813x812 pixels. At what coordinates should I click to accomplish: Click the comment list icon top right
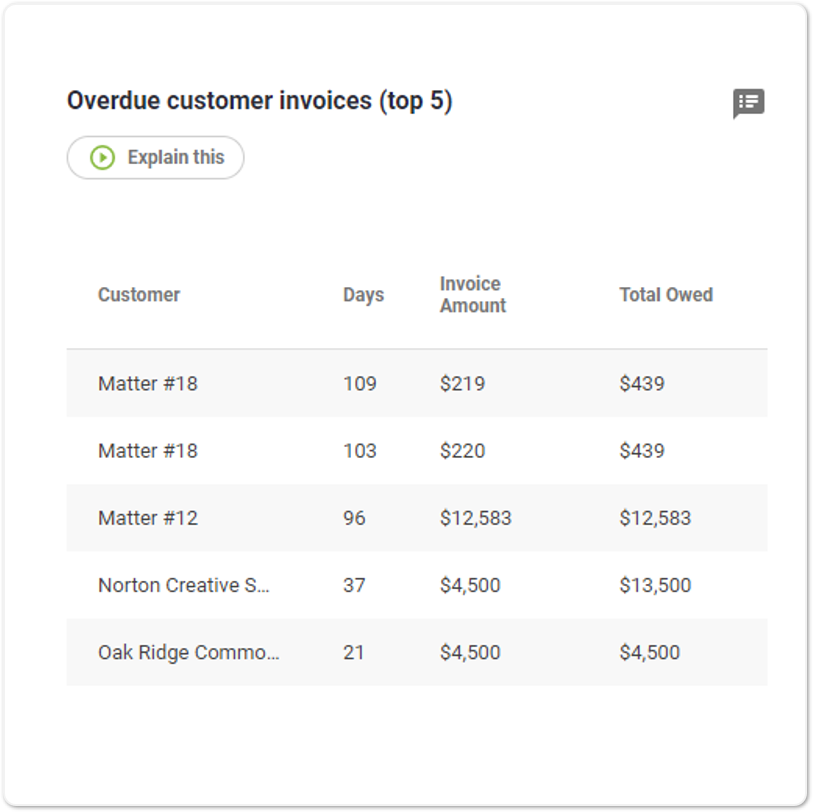click(748, 103)
